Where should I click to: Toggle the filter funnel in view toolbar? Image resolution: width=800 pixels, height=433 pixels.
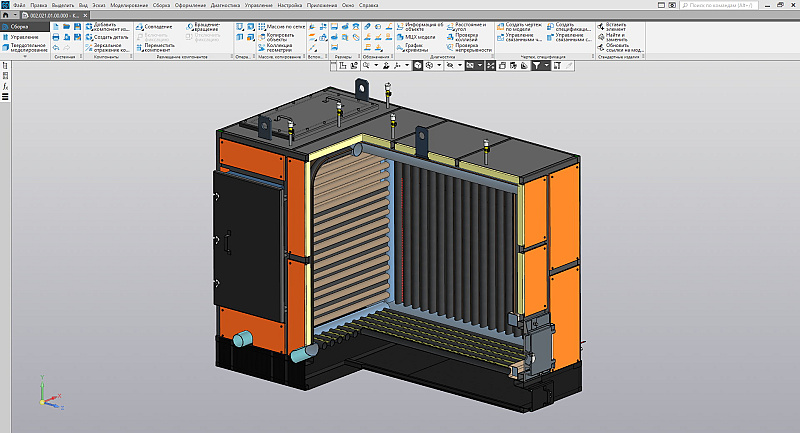pos(536,65)
